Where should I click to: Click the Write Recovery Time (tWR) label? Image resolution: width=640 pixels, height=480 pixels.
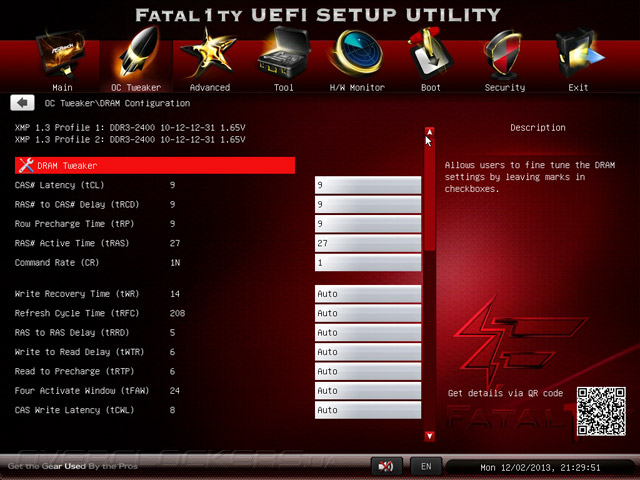tap(77, 293)
